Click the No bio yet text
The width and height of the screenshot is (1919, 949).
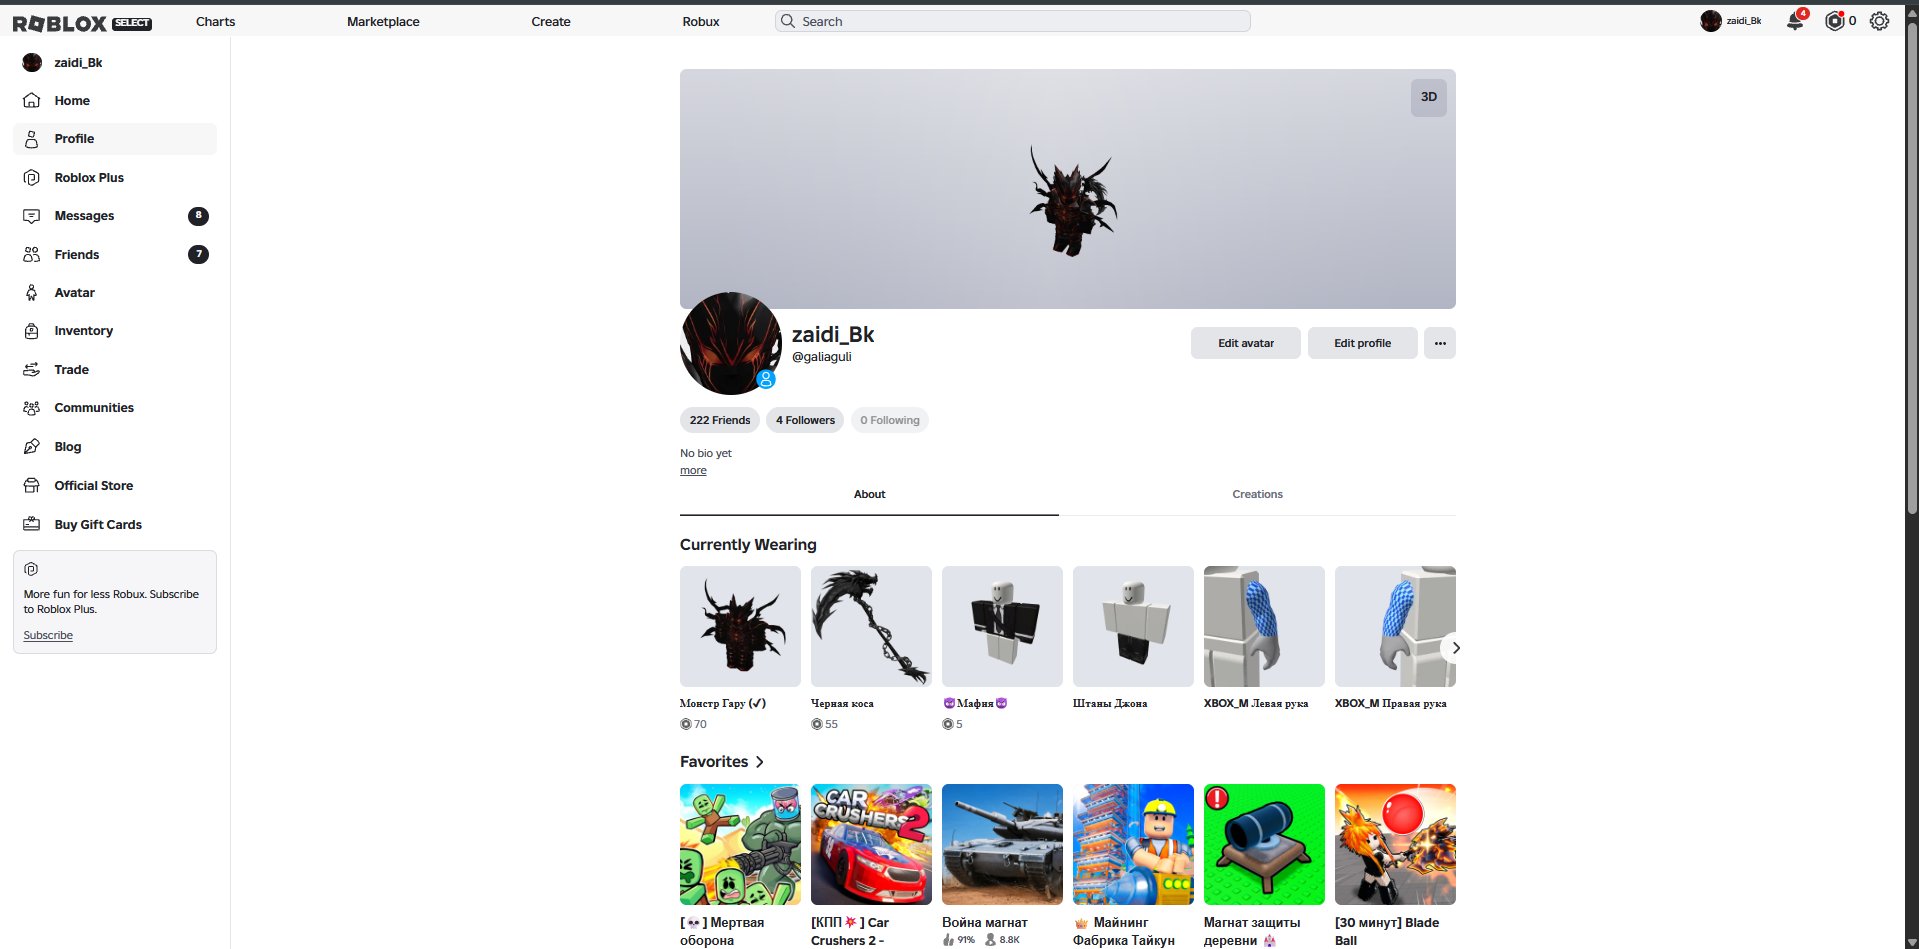[706, 454]
